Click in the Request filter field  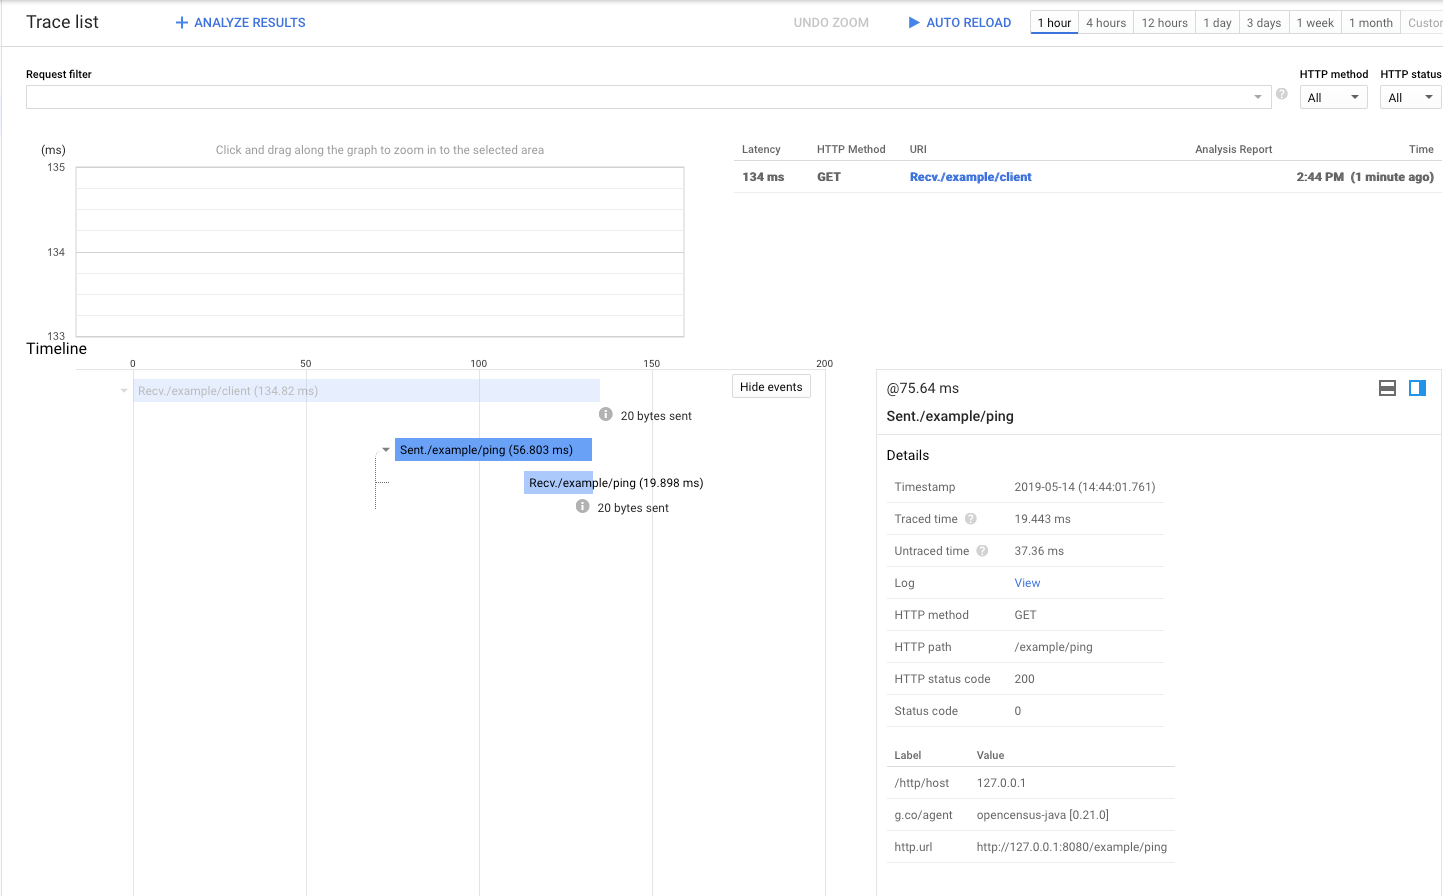(648, 97)
